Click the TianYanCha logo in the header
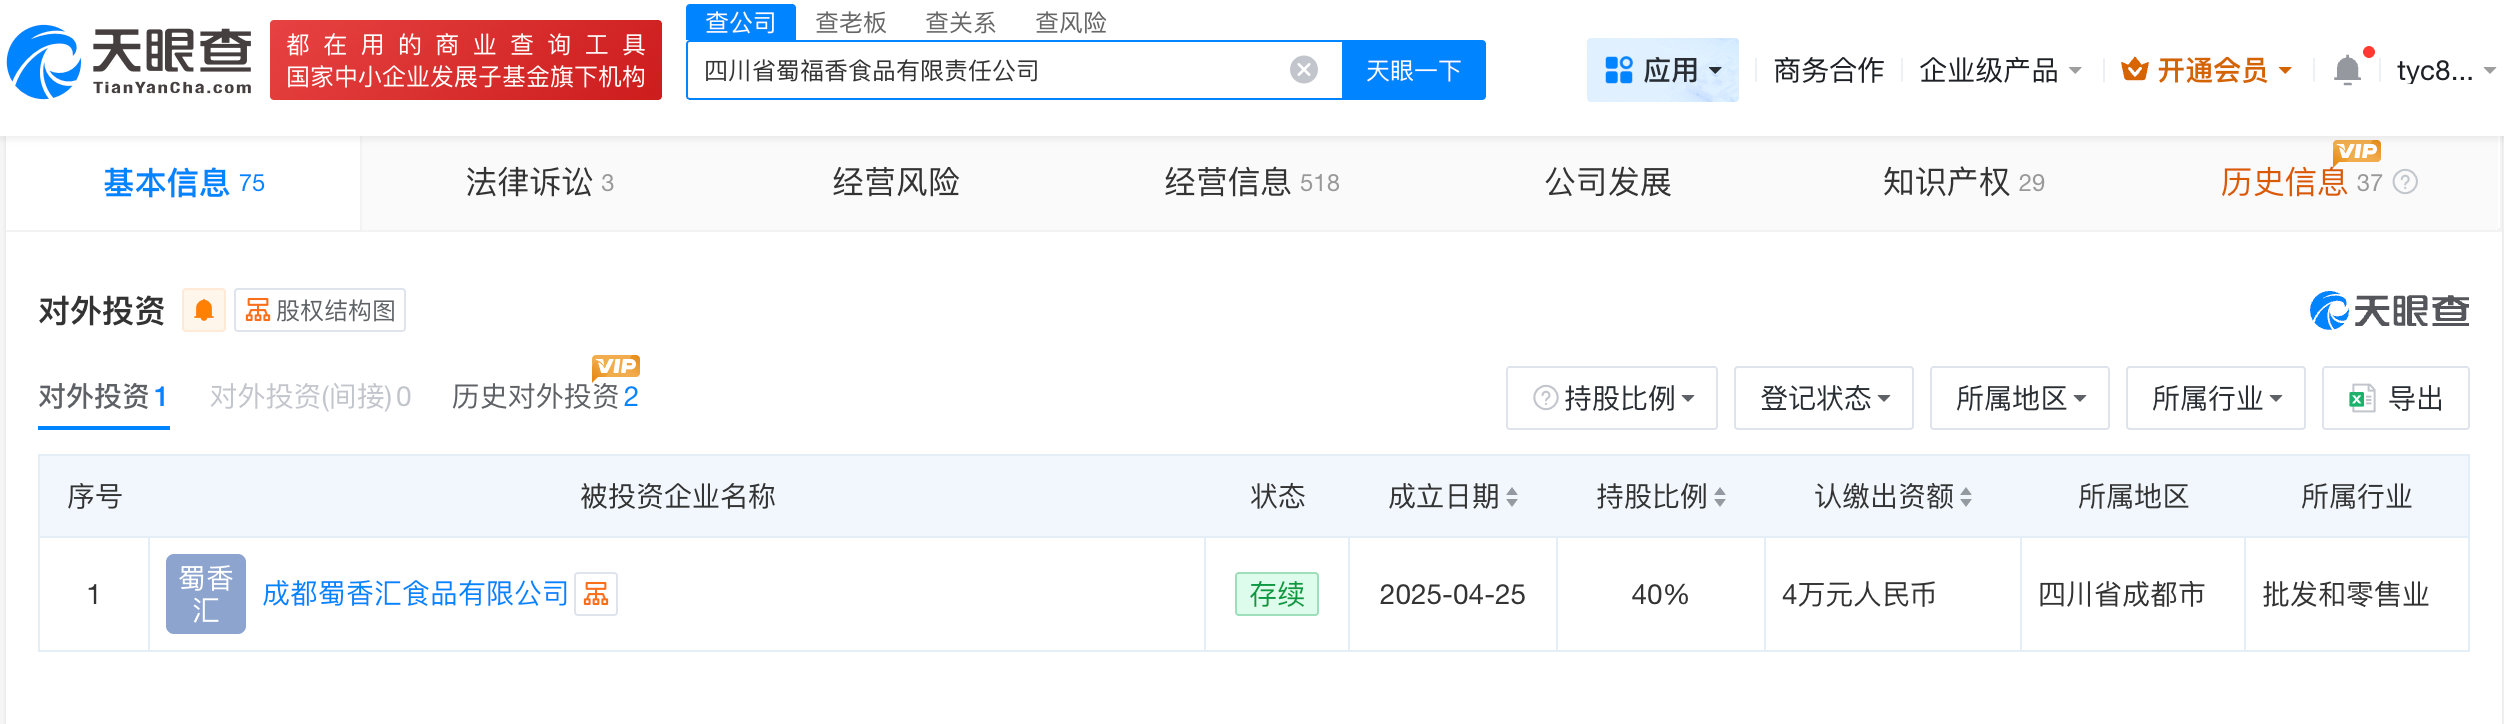2504x724 pixels. point(130,62)
